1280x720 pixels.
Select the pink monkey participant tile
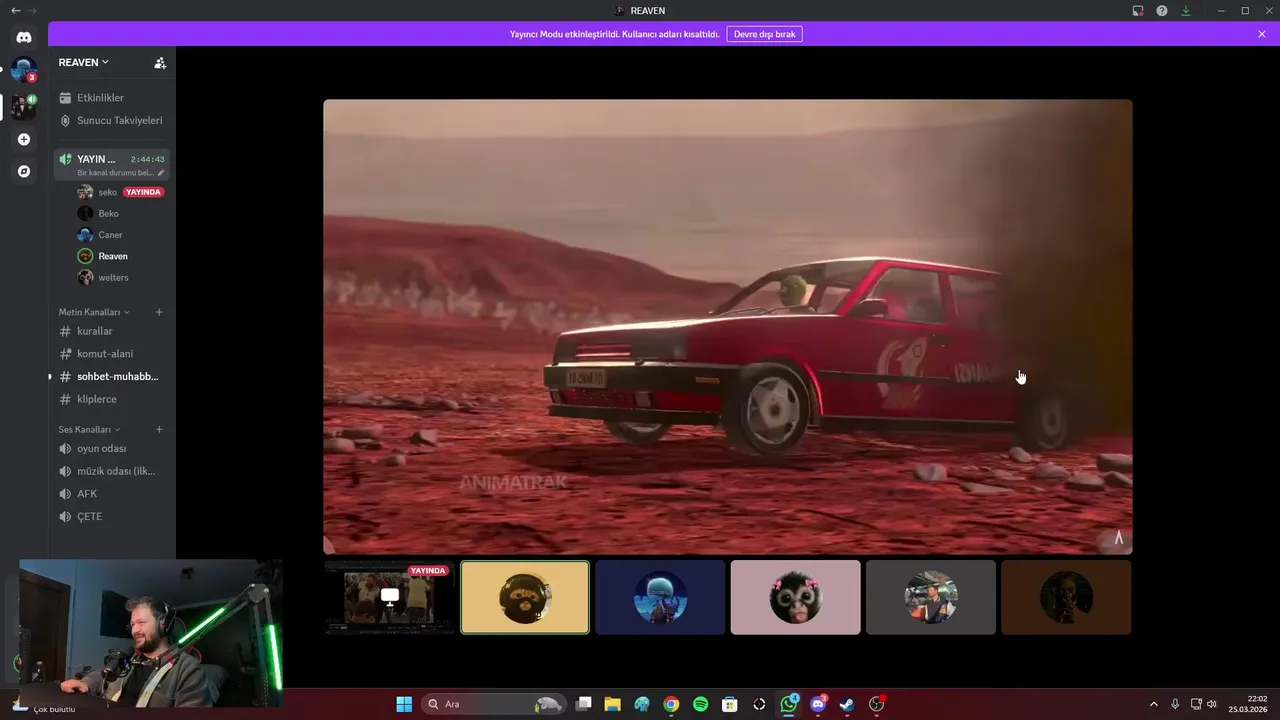796,597
